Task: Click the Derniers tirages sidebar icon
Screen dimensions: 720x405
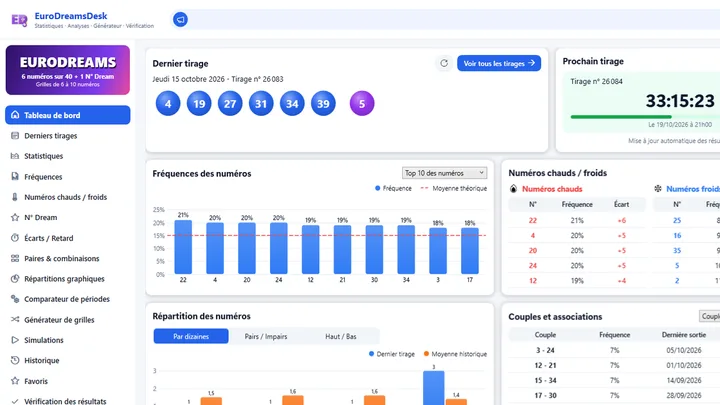Action: pos(15,135)
